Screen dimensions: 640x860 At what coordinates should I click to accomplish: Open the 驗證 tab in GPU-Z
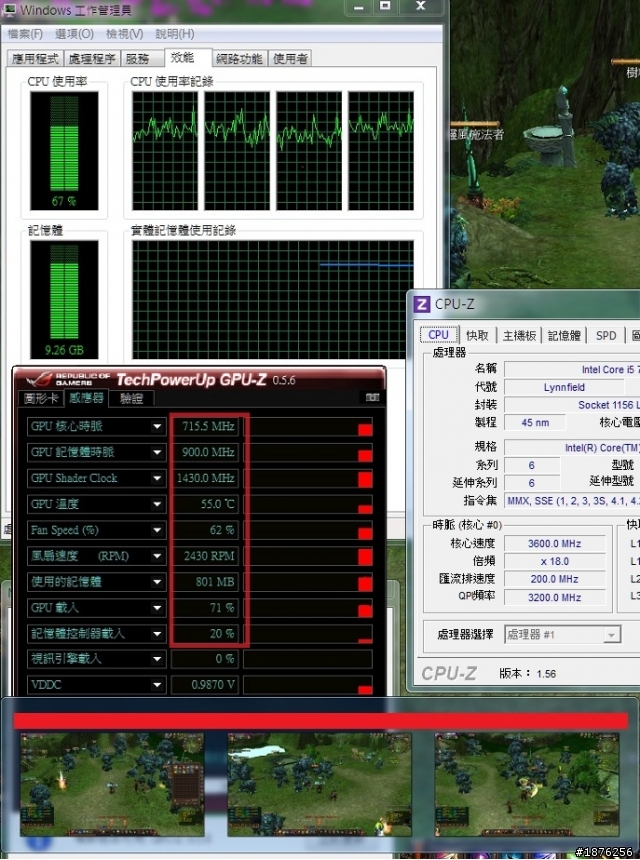131,398
